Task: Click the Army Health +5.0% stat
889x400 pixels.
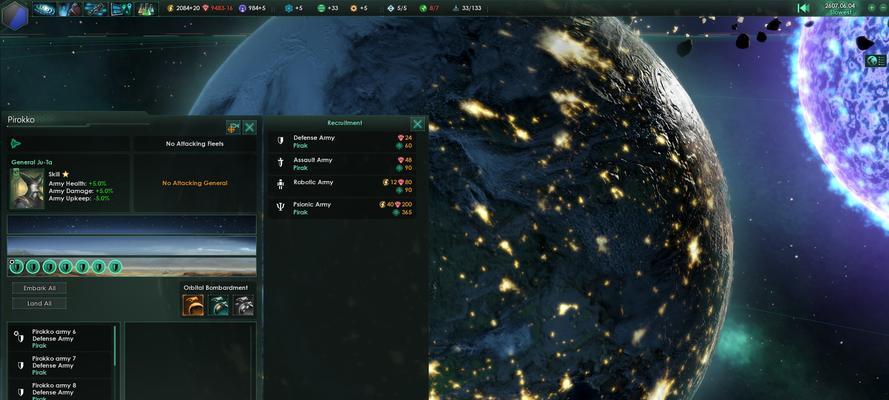Action: (x=77, y=184)
